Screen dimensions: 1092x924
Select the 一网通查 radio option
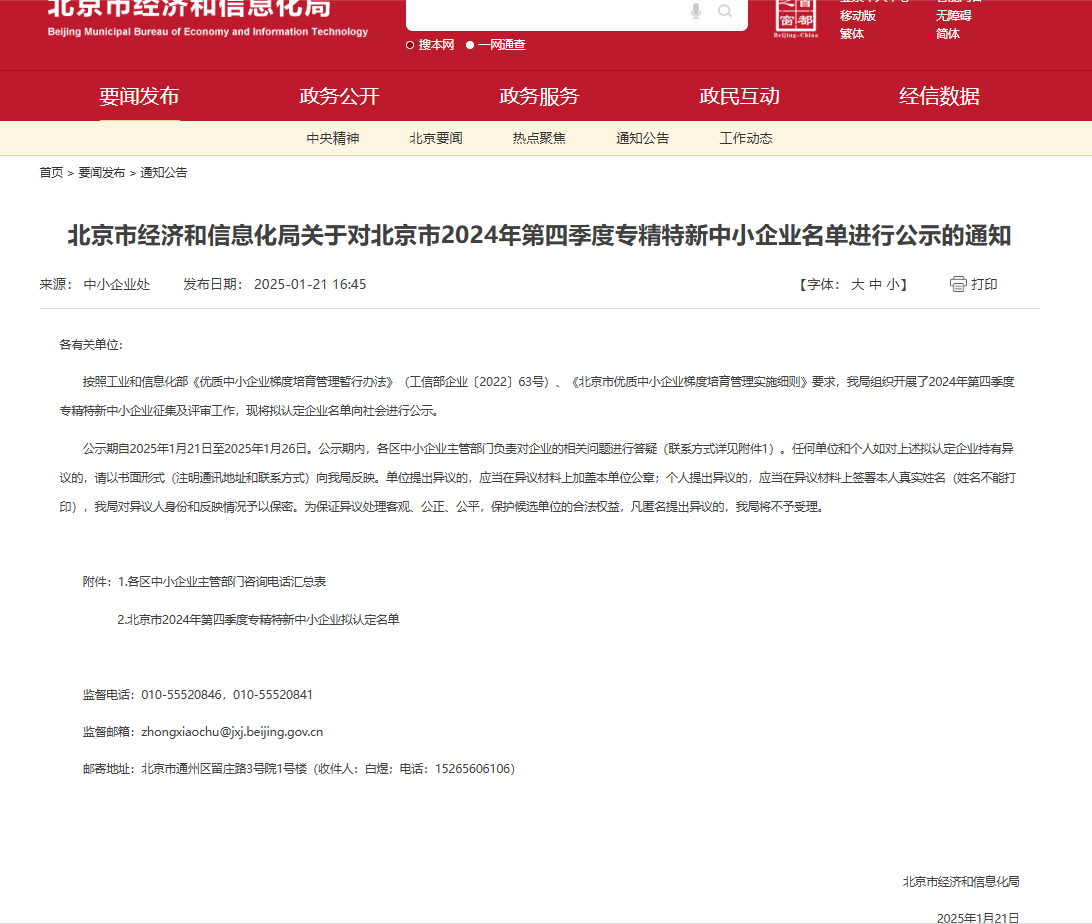(470, 45)
